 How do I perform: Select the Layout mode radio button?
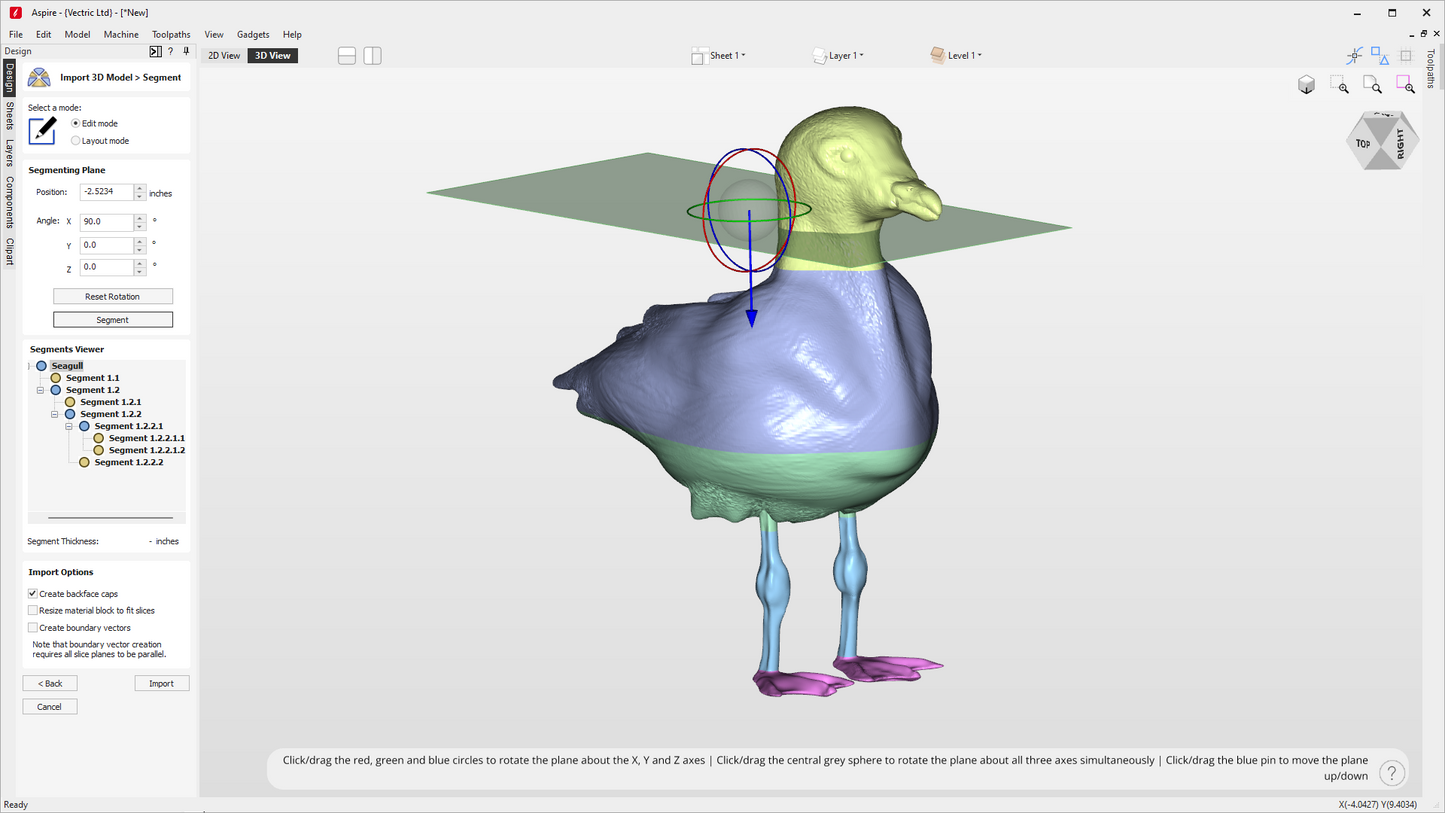tap(76, 141)
